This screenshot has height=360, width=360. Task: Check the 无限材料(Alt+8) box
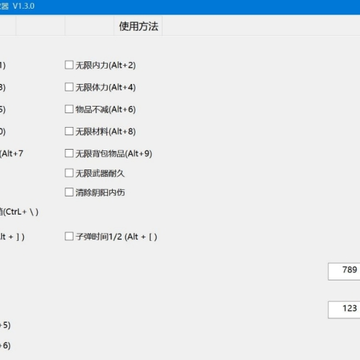pos(69,131)
